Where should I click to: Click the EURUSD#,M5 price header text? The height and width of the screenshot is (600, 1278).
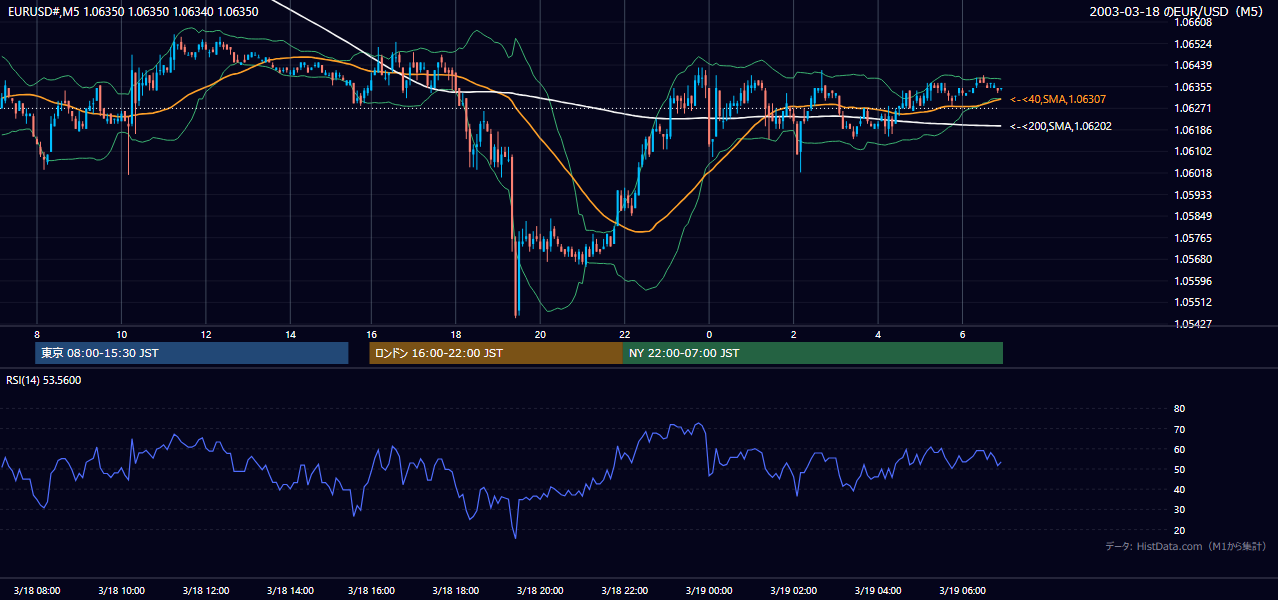tap(132, 12)
